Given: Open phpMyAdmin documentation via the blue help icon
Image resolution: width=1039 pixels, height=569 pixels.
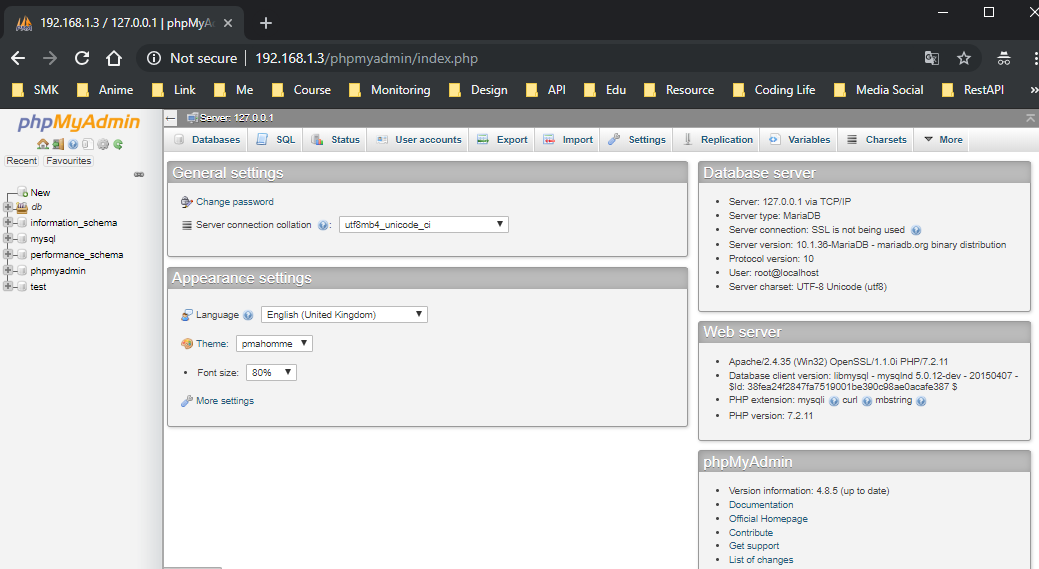Looking at the screenshot, I should pyautogui.click(x=73, y=144).
